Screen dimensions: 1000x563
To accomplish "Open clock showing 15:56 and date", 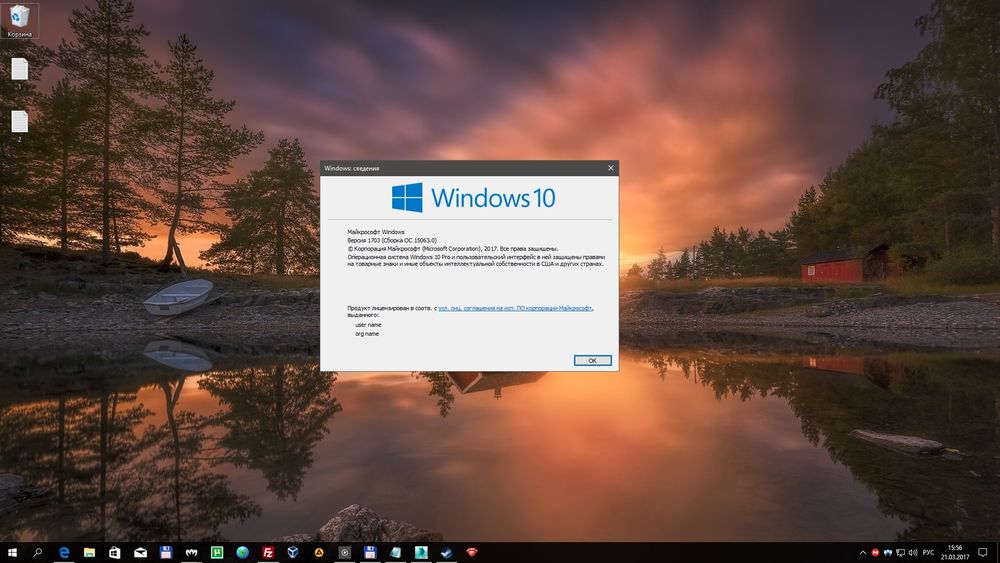I will point(955,552).
